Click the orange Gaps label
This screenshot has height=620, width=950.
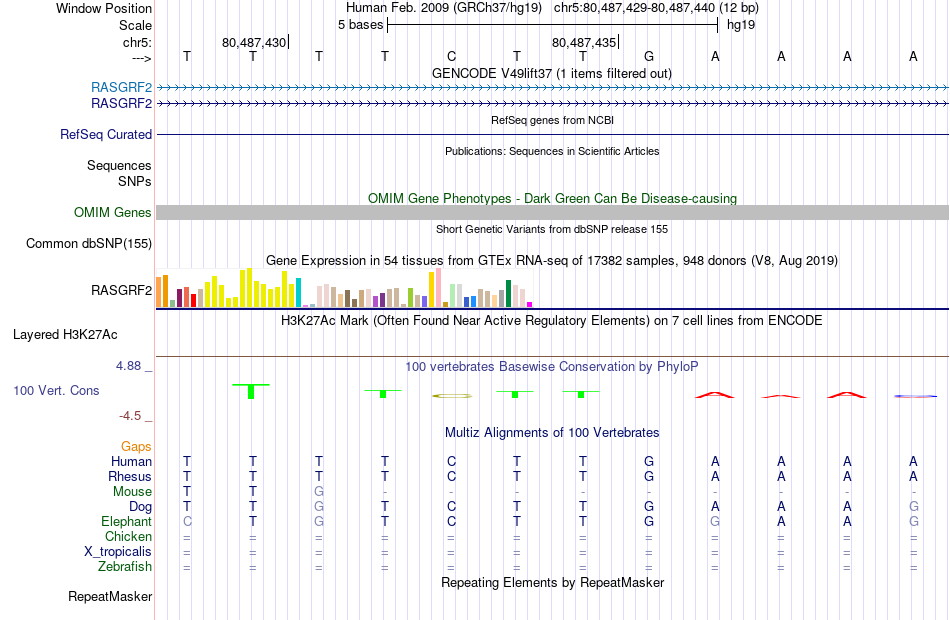(x=136, y=447)
